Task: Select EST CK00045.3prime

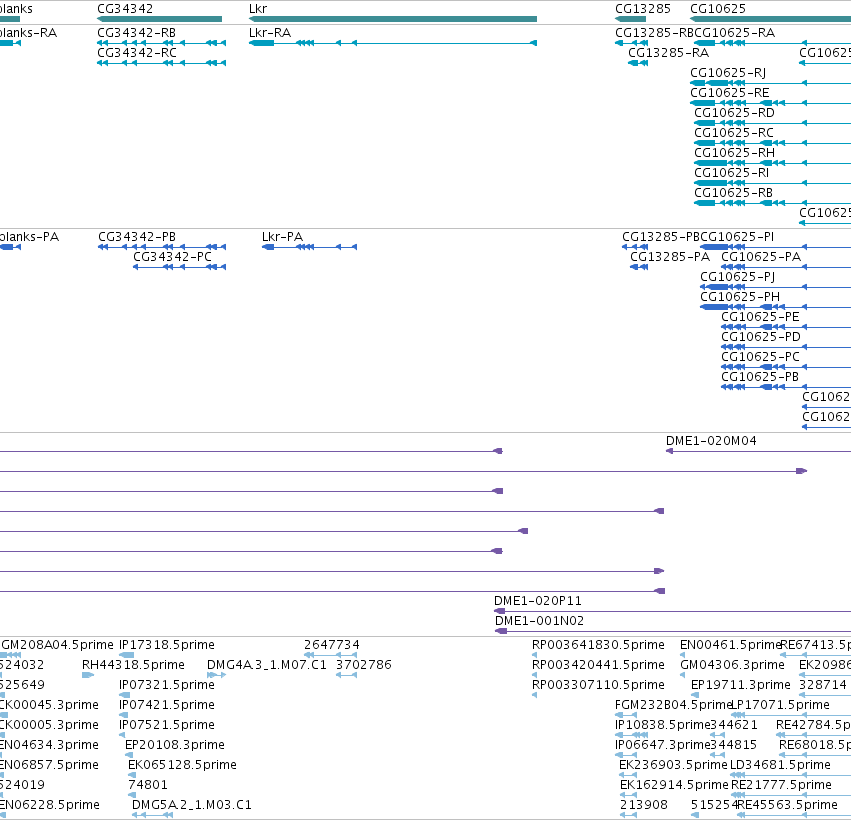Action: pos(49,705)
